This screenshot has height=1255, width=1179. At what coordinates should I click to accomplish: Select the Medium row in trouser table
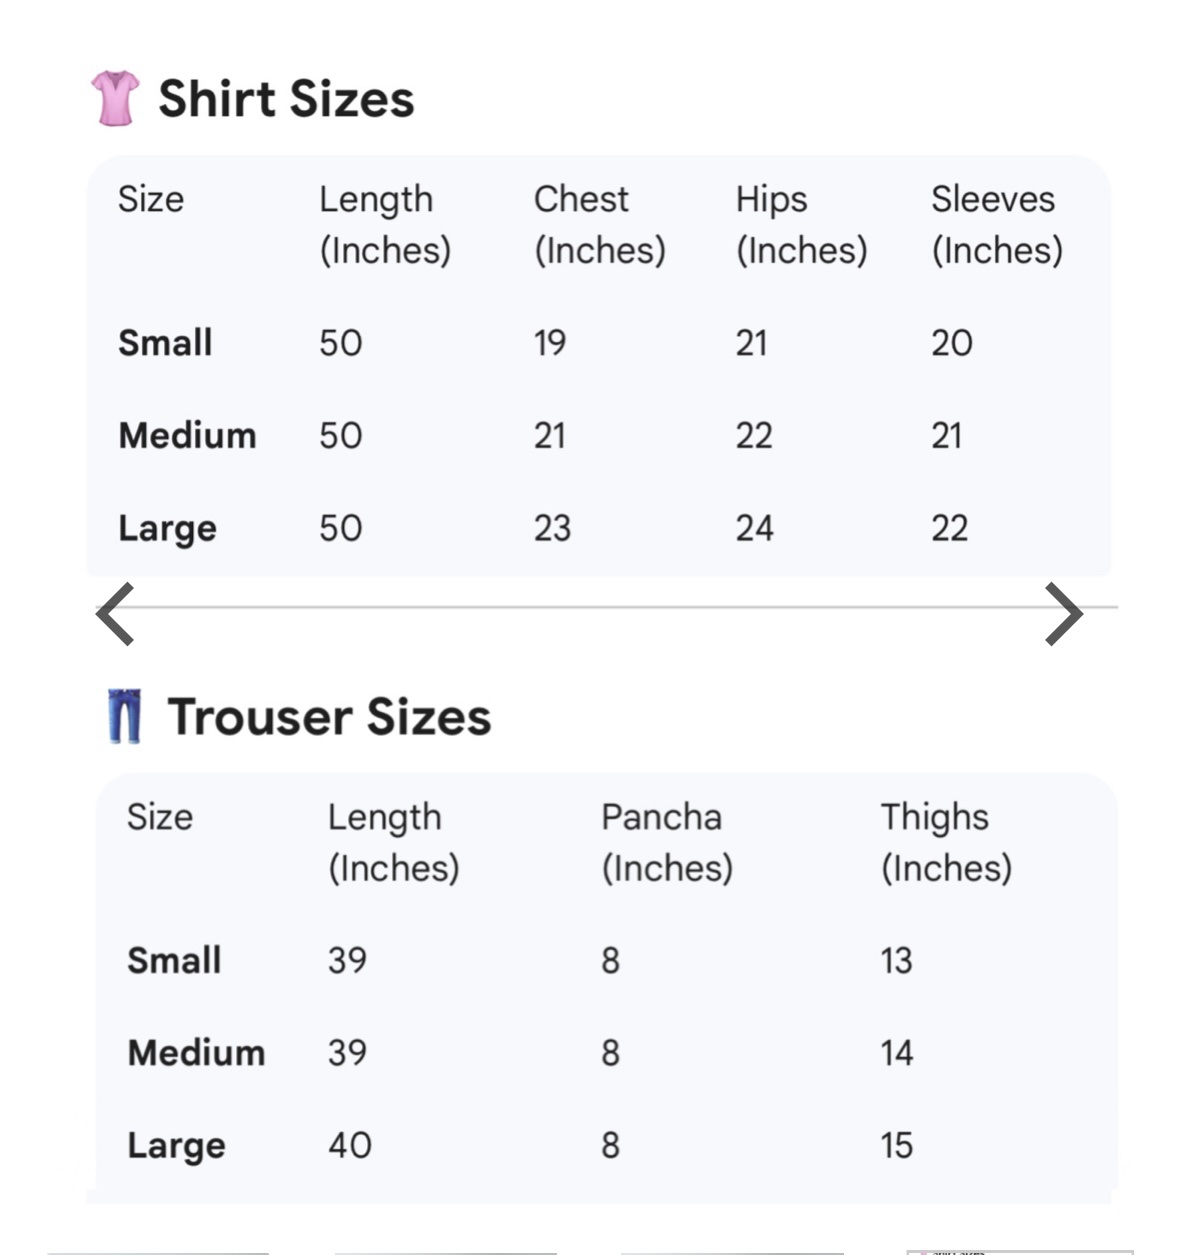pos(196,1053)
